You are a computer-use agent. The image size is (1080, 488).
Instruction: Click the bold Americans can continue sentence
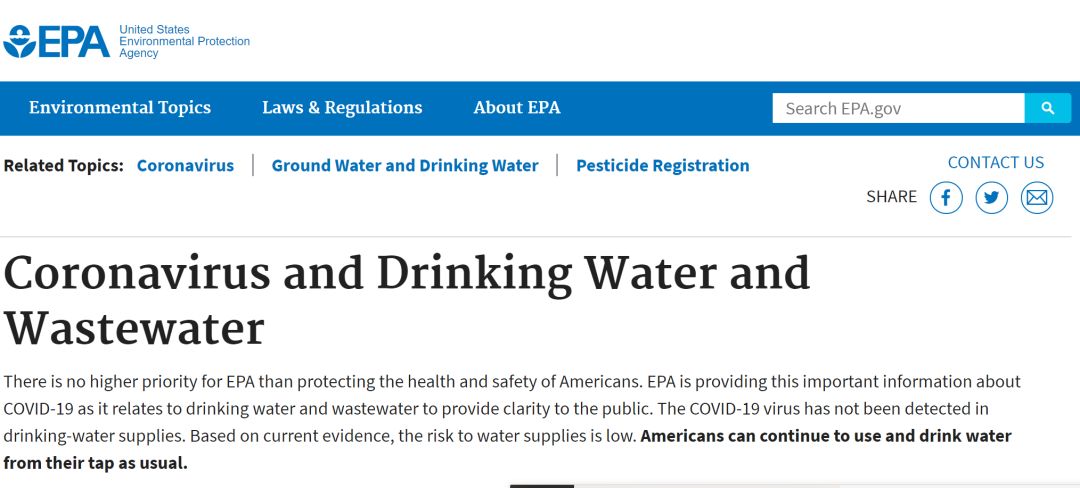(507, 449)
